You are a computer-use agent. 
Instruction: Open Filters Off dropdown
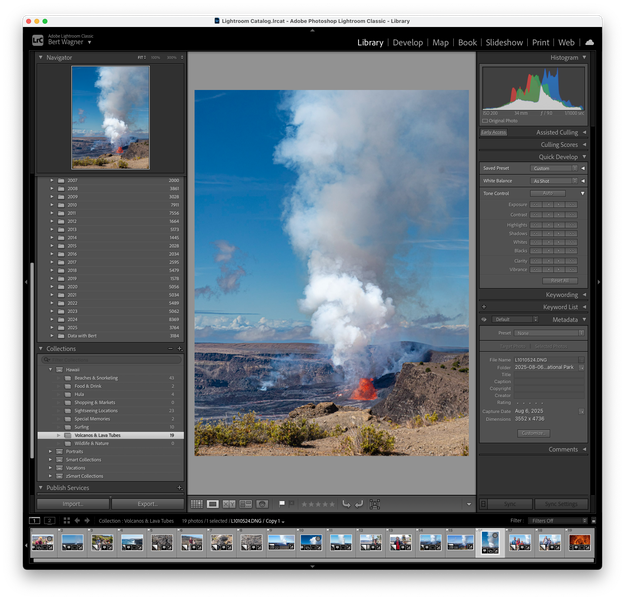tap(558, 521)
